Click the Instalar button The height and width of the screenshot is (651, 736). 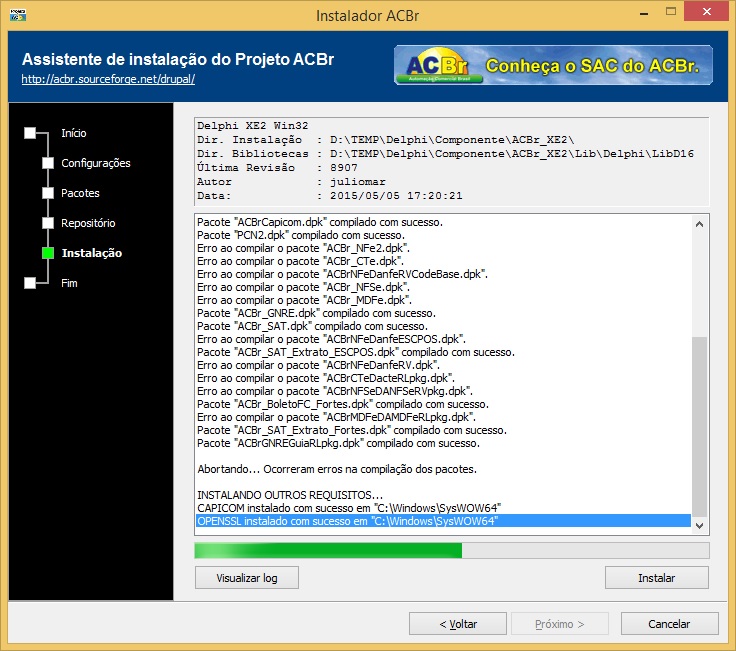click(656, 578)
